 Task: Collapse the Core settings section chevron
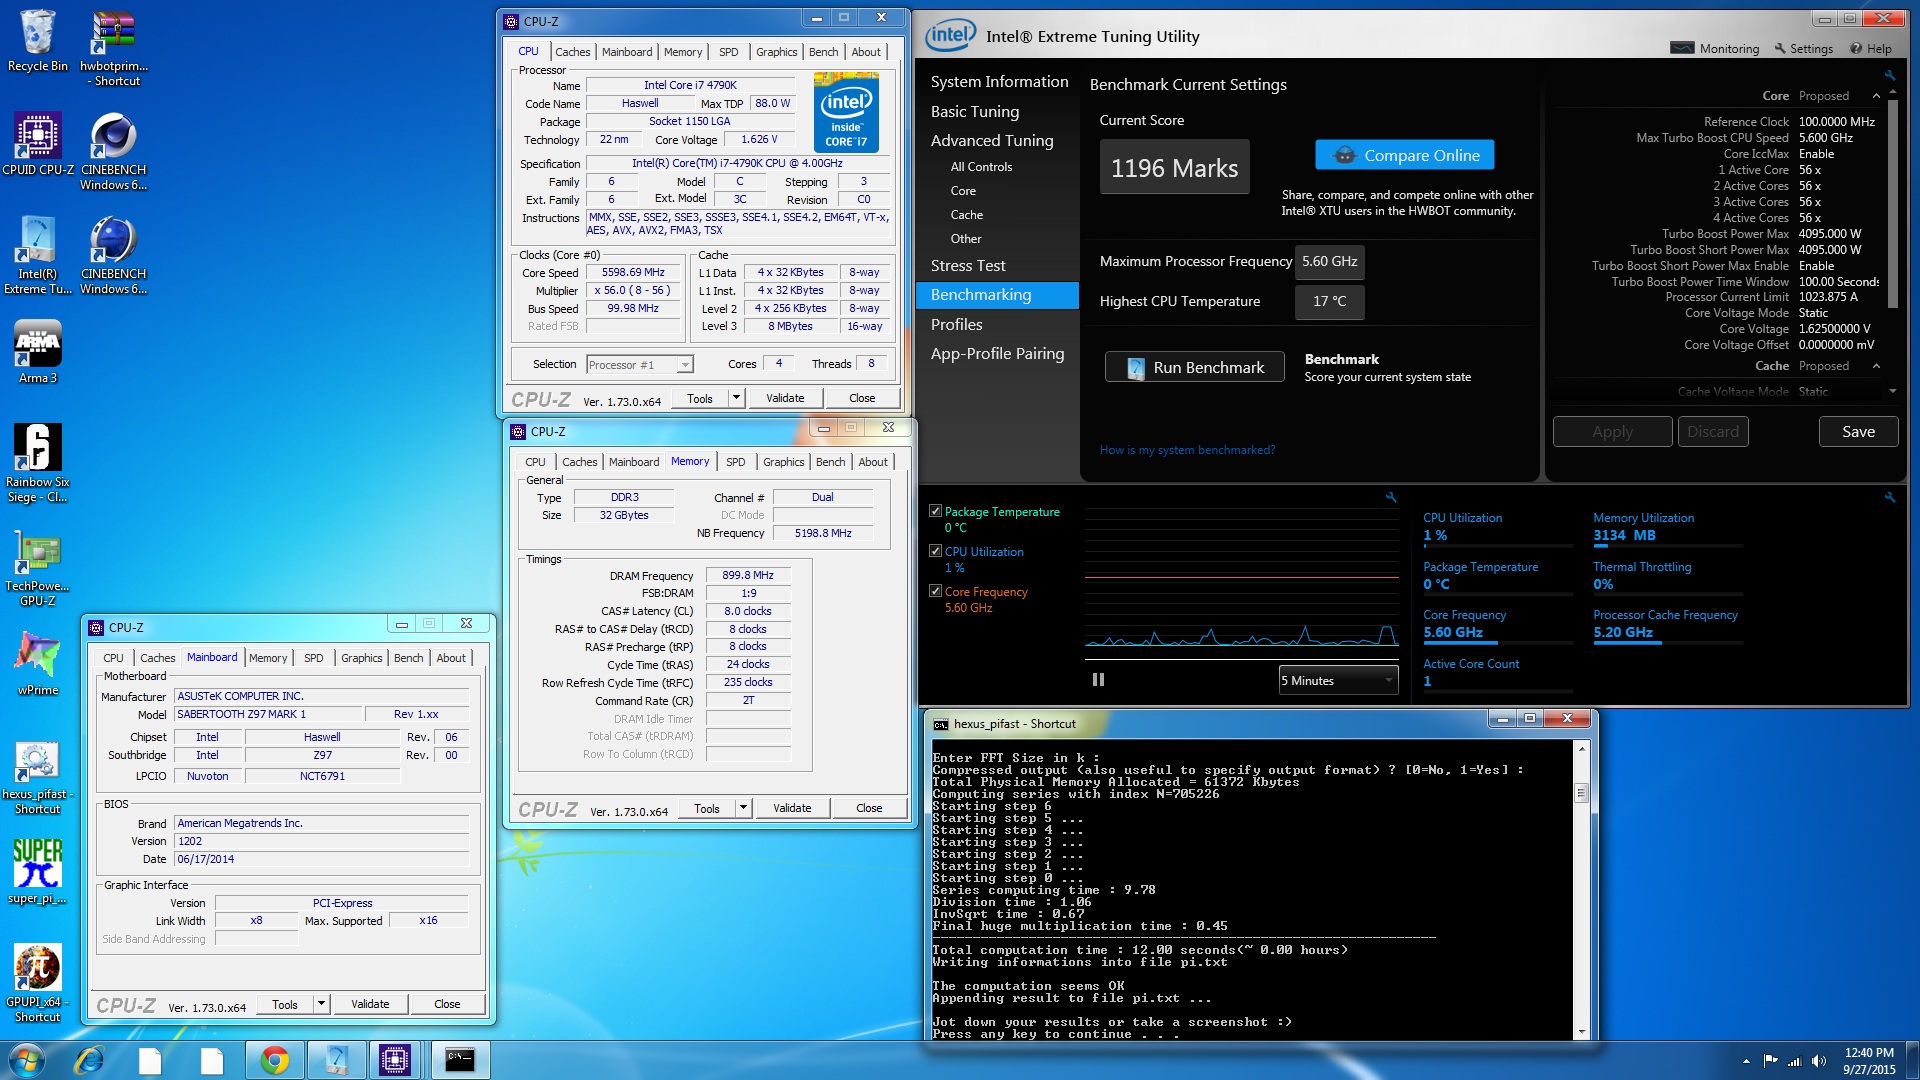point(1876,96)
